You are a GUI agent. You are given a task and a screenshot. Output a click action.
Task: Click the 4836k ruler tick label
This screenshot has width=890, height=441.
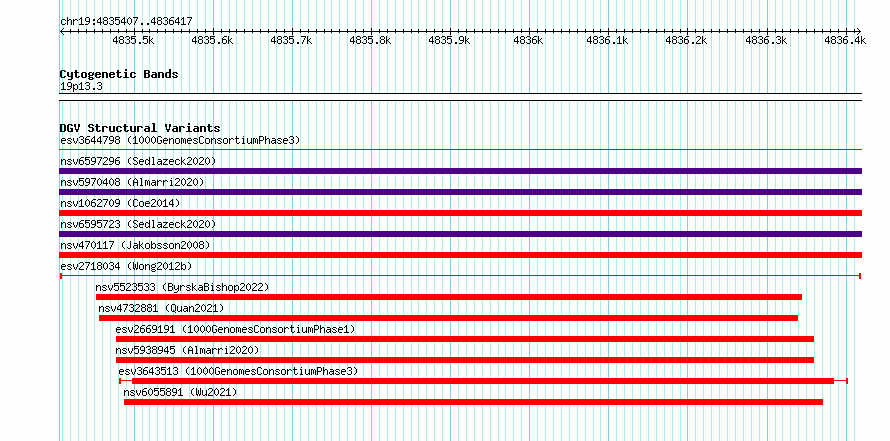click(x=528, y=40)
